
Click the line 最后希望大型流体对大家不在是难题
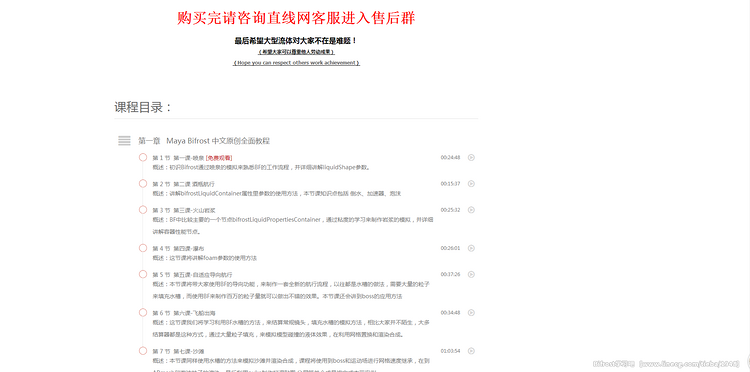(x=296, y=41)
